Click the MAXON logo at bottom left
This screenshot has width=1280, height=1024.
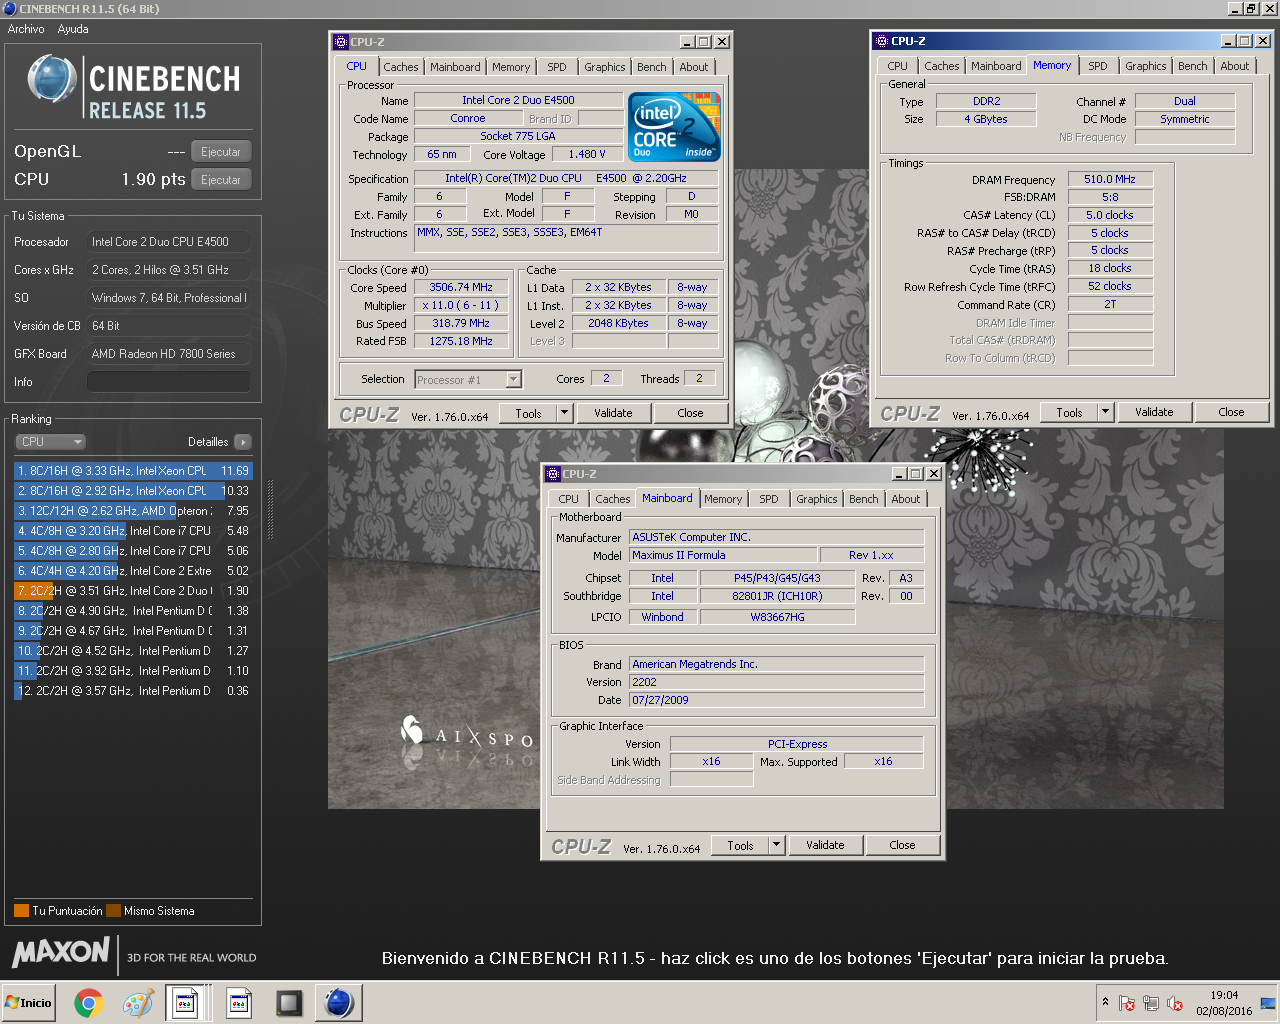pyautogui.click(x=61, y=952)
